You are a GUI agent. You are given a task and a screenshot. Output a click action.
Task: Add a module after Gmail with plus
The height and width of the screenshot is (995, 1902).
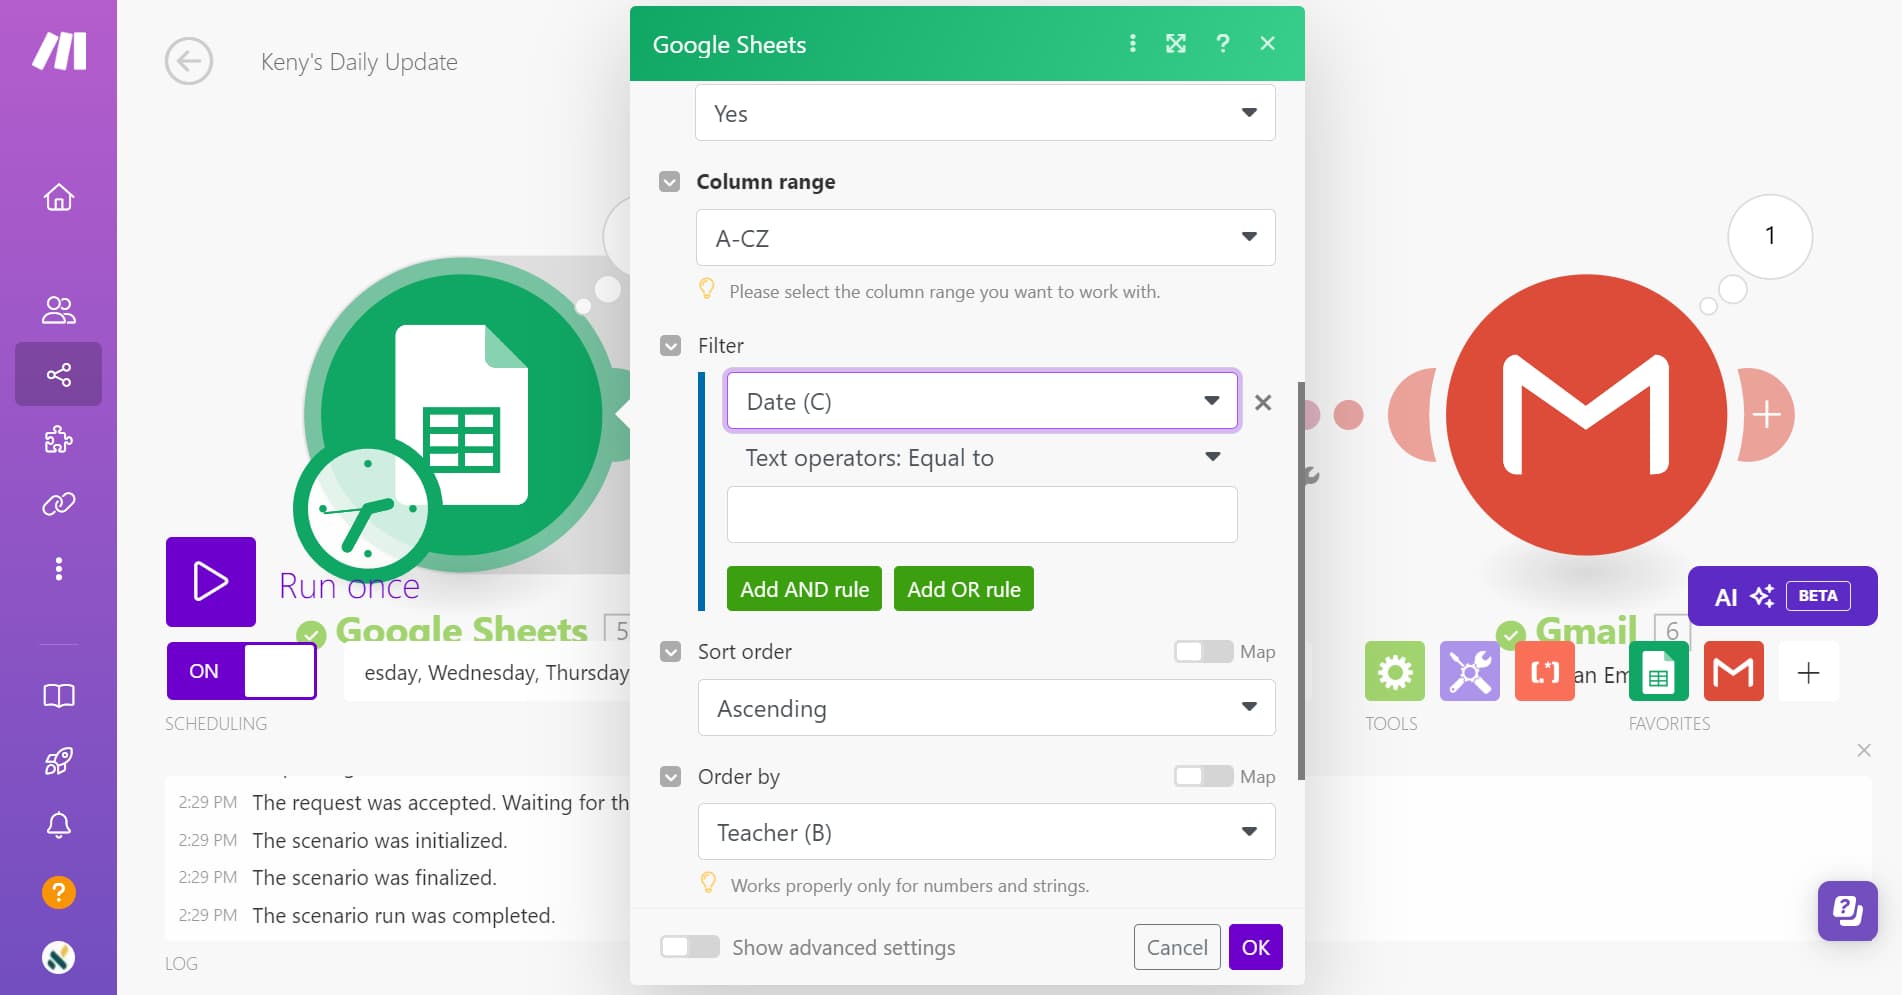[x=1767, y=414]
